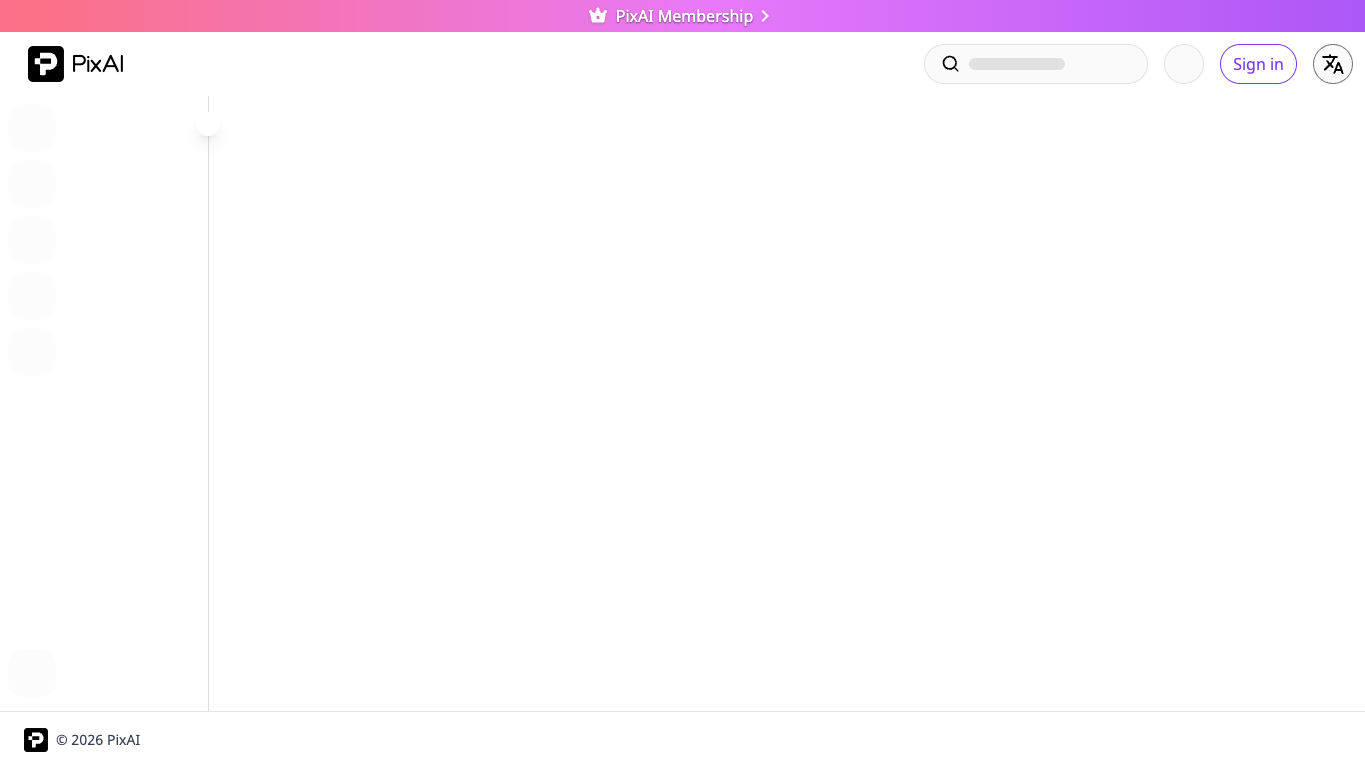Click the PixAI logo in the header
Viewport: 1365px width, 768px height.
[x=76, y=64]
